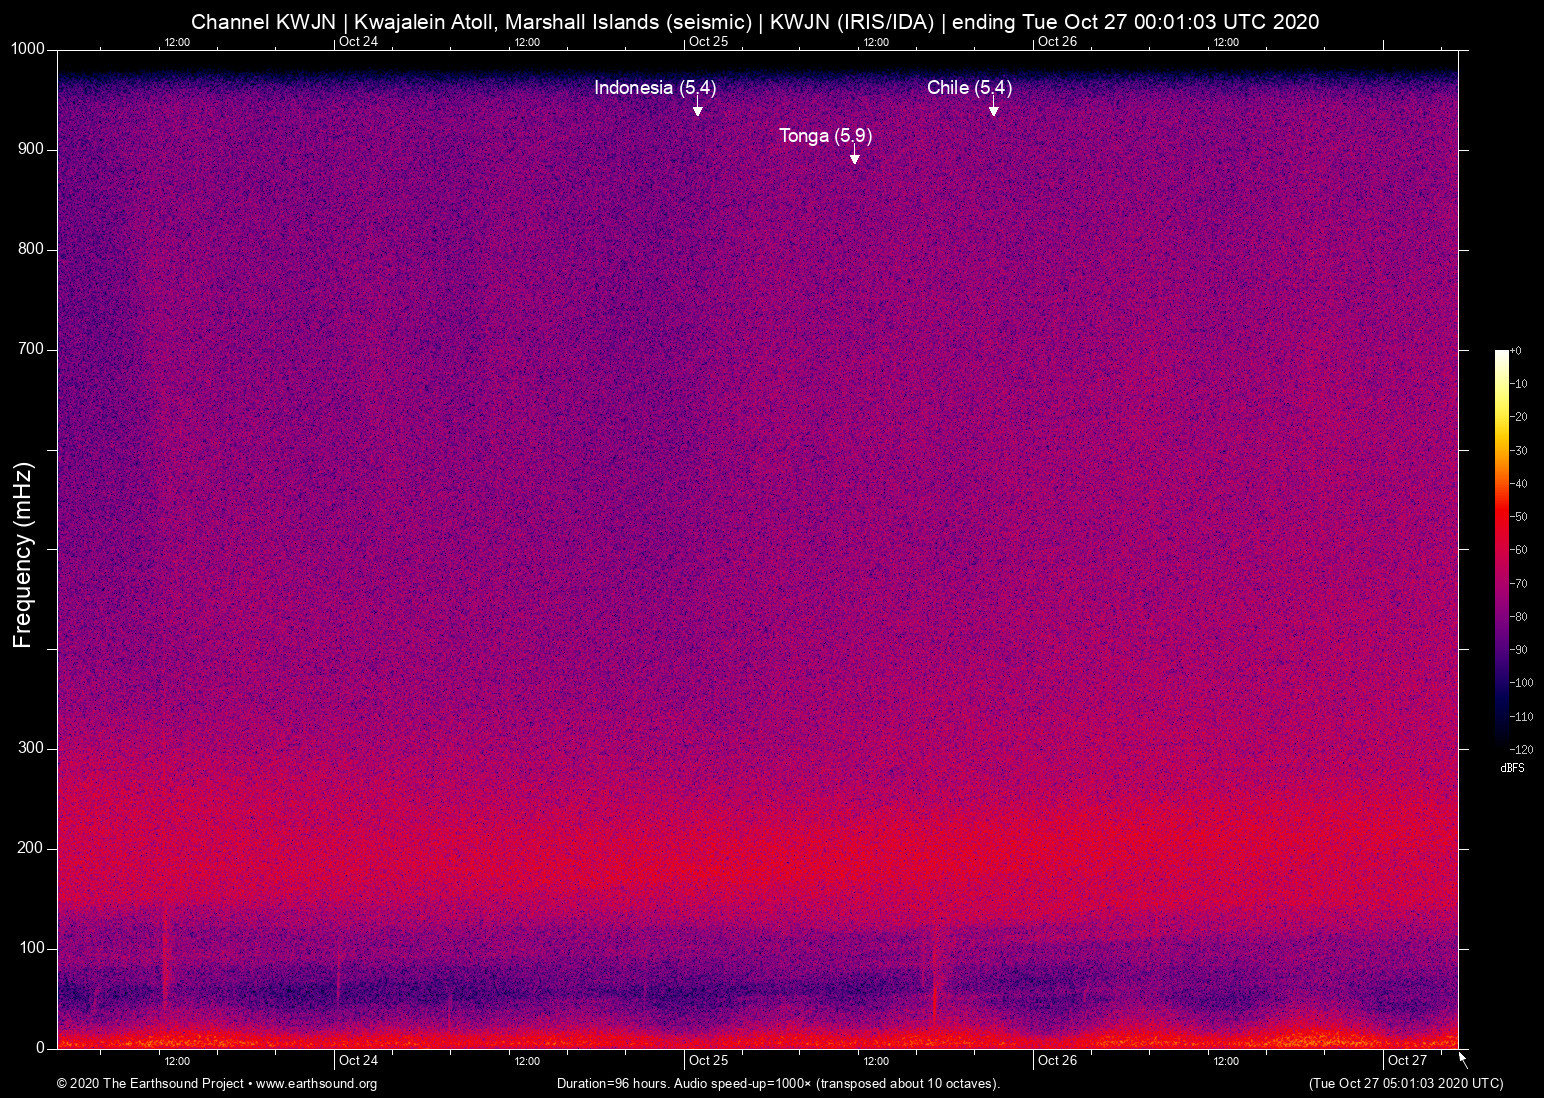This screenshot has height=1098, width=1544.
Task: Click the 900 frequency axis label
Action: coord(31,149)
